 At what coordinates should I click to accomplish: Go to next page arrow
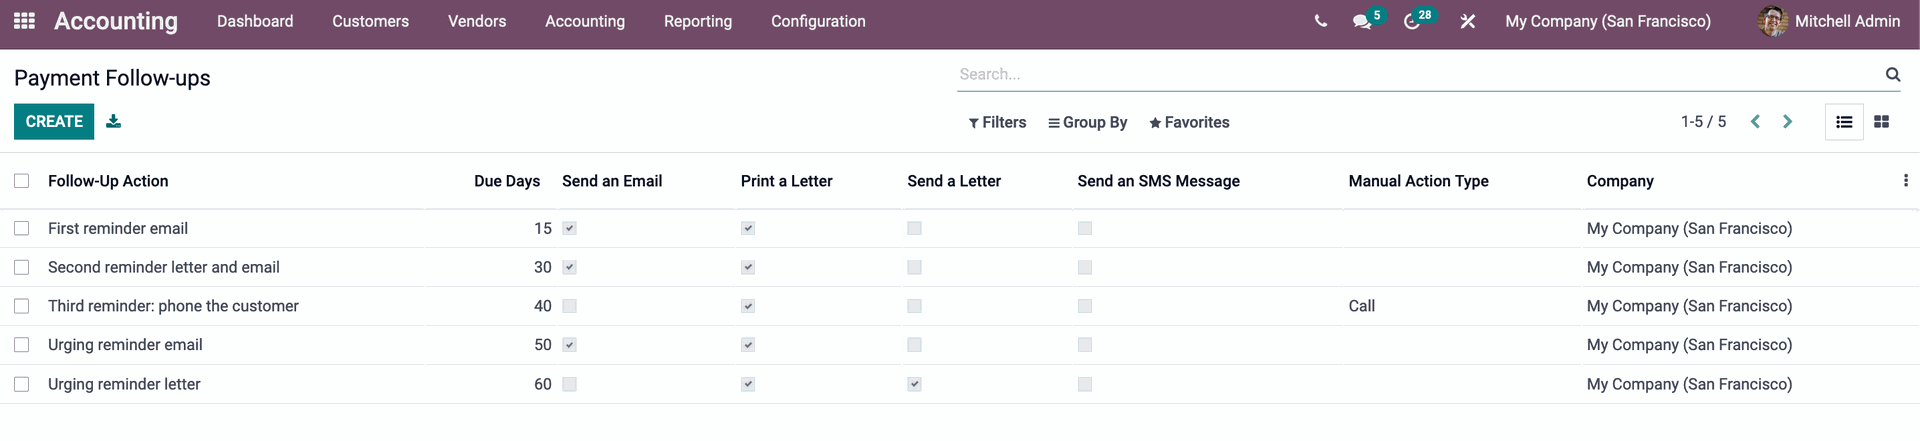tap(1787, 122)
